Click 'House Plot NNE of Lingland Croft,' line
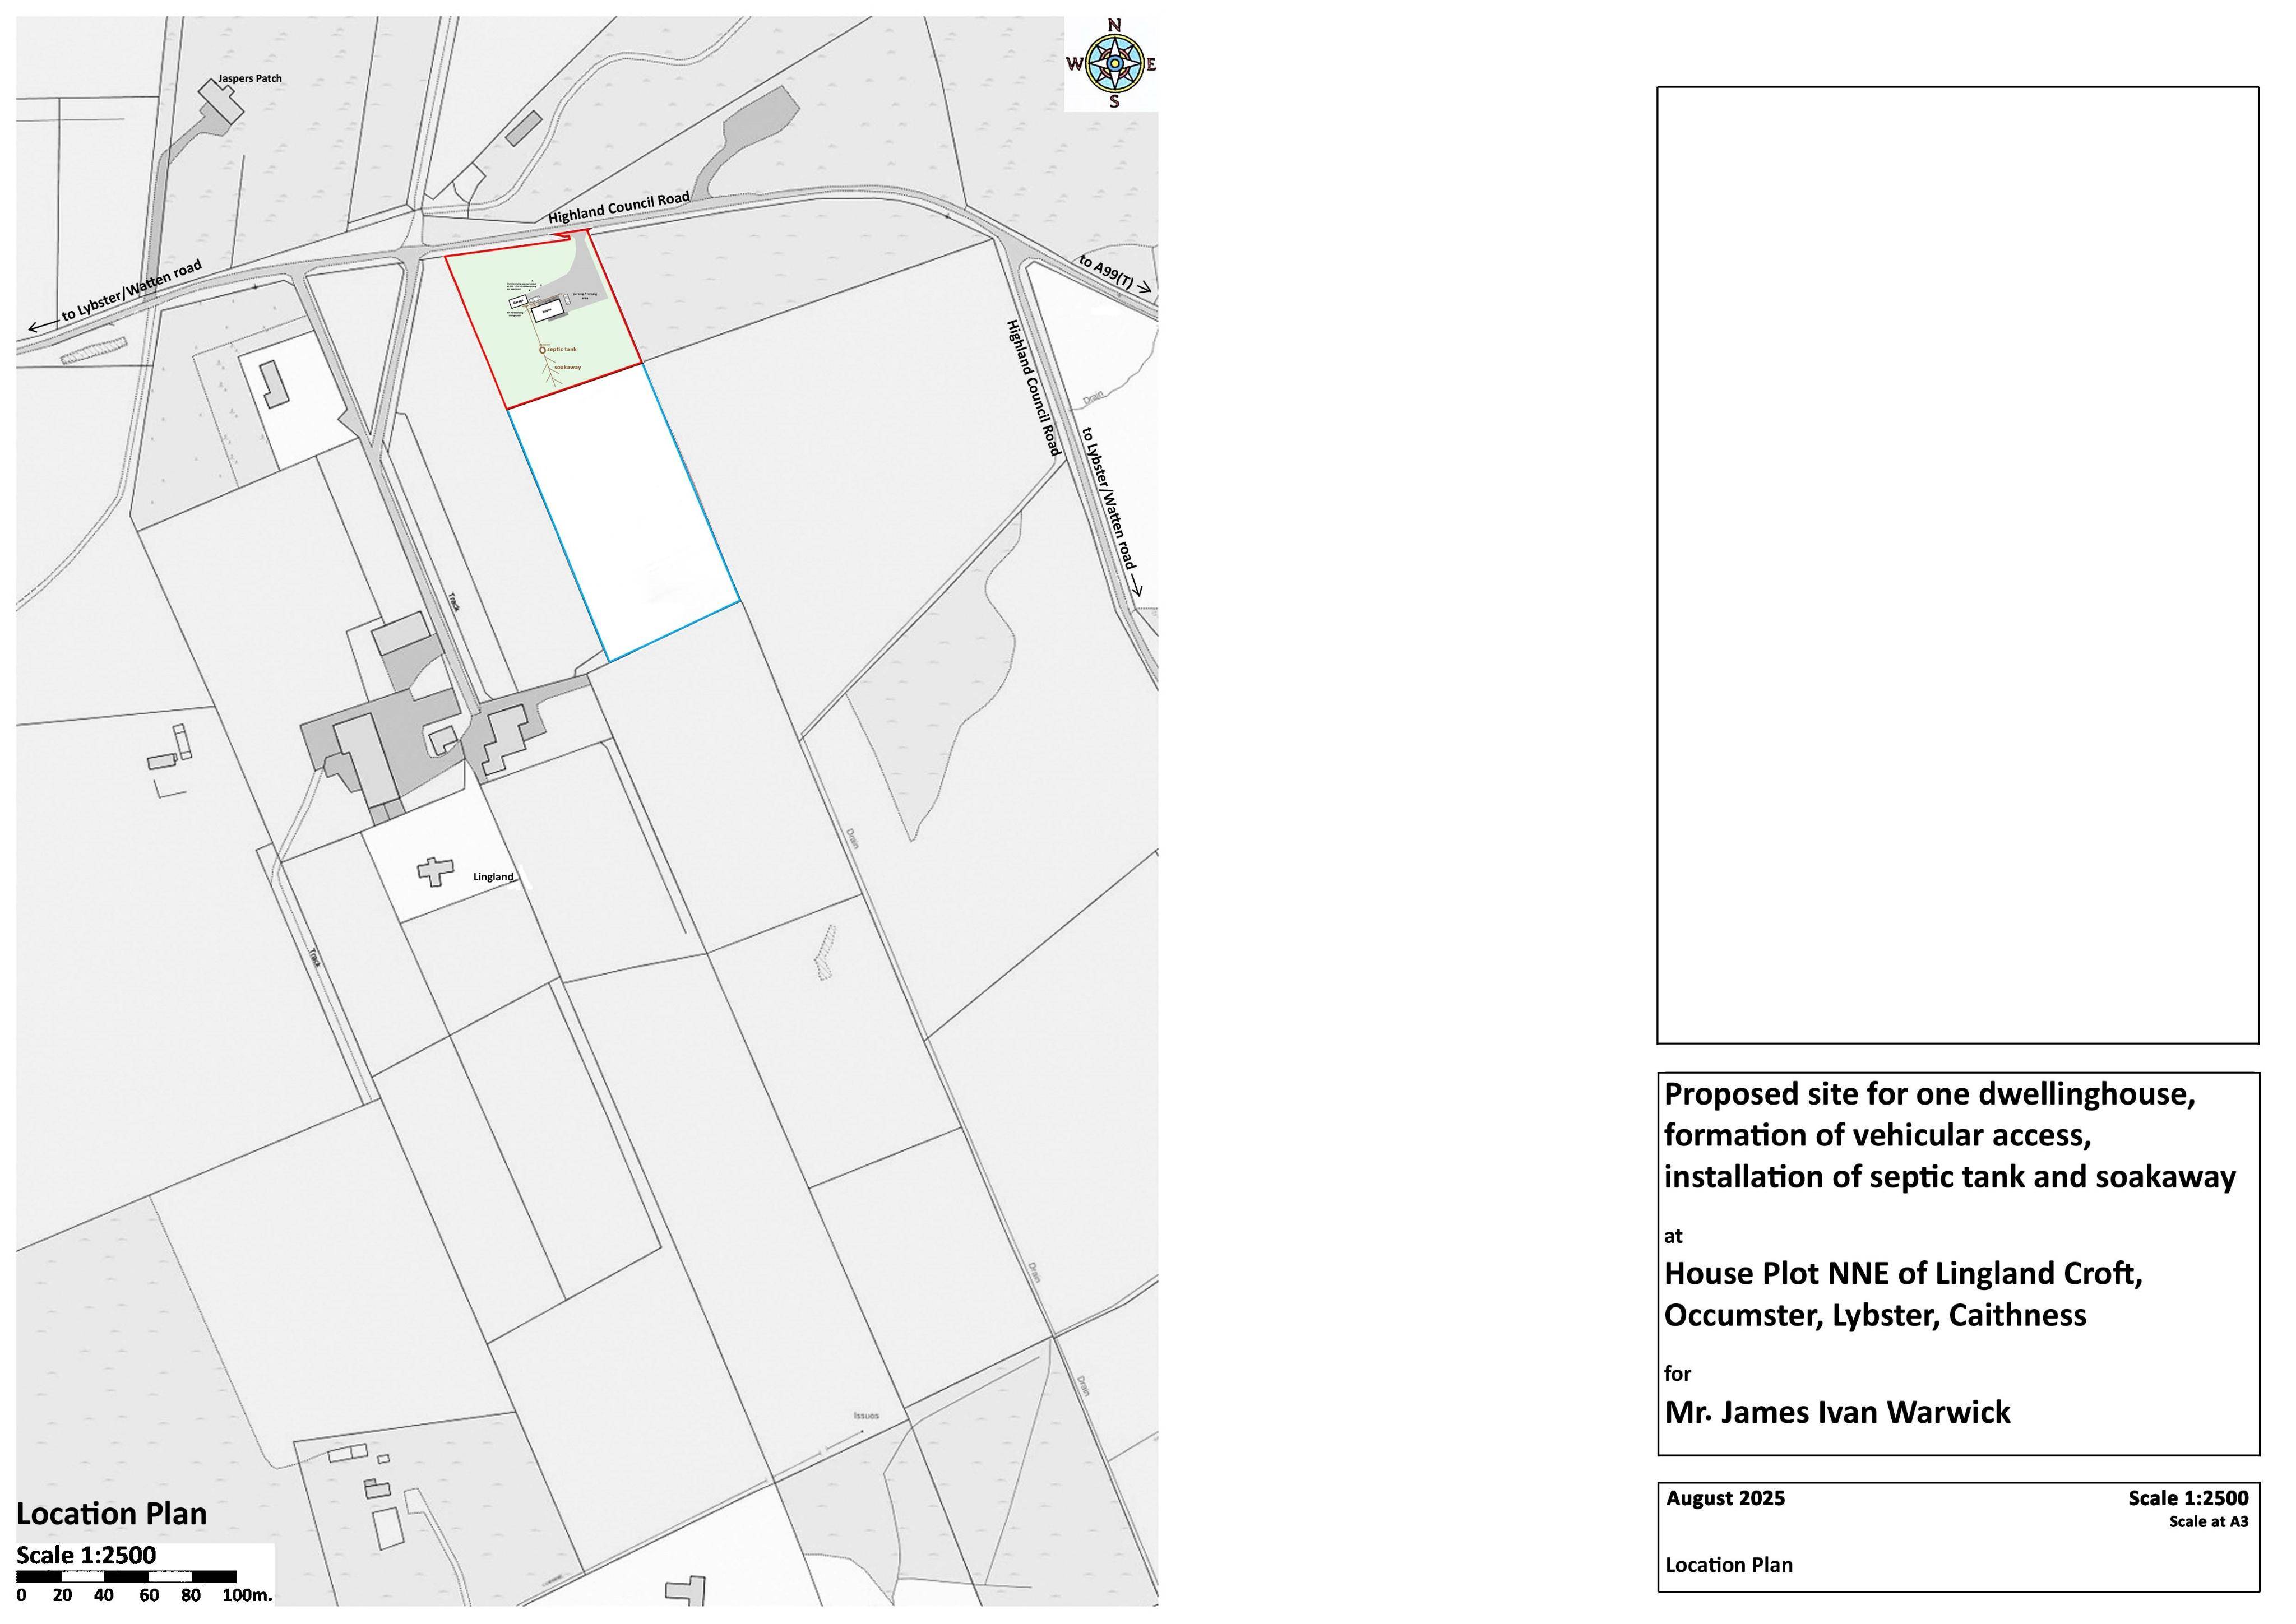 click(x=1903, y=1274)
